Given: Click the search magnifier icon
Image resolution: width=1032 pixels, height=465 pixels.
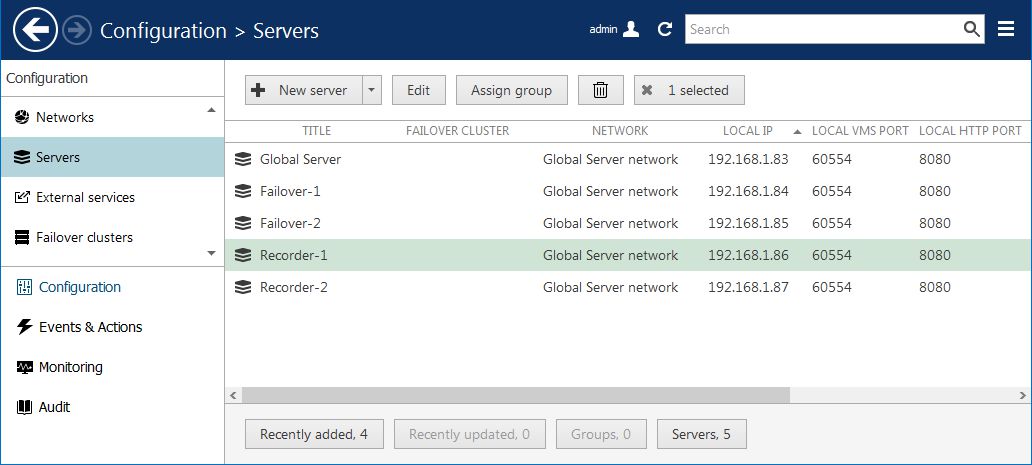Looking at the screenshot, I should [971, 29].
